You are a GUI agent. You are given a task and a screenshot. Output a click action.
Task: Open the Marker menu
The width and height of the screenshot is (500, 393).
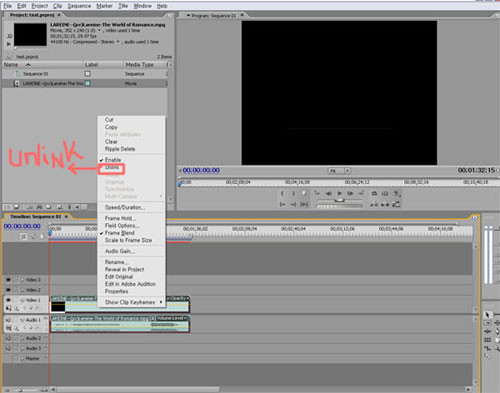(x=104, y=6)
